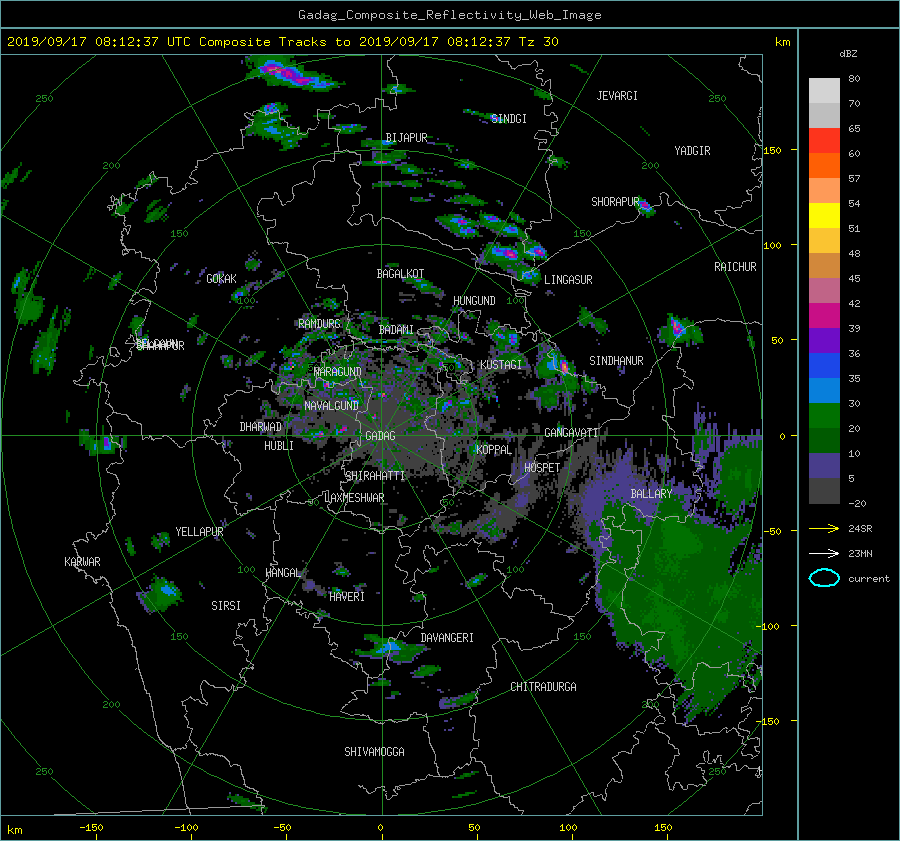
Task: Click the NARAGUND city label
Action: click(x=338, y=372)
